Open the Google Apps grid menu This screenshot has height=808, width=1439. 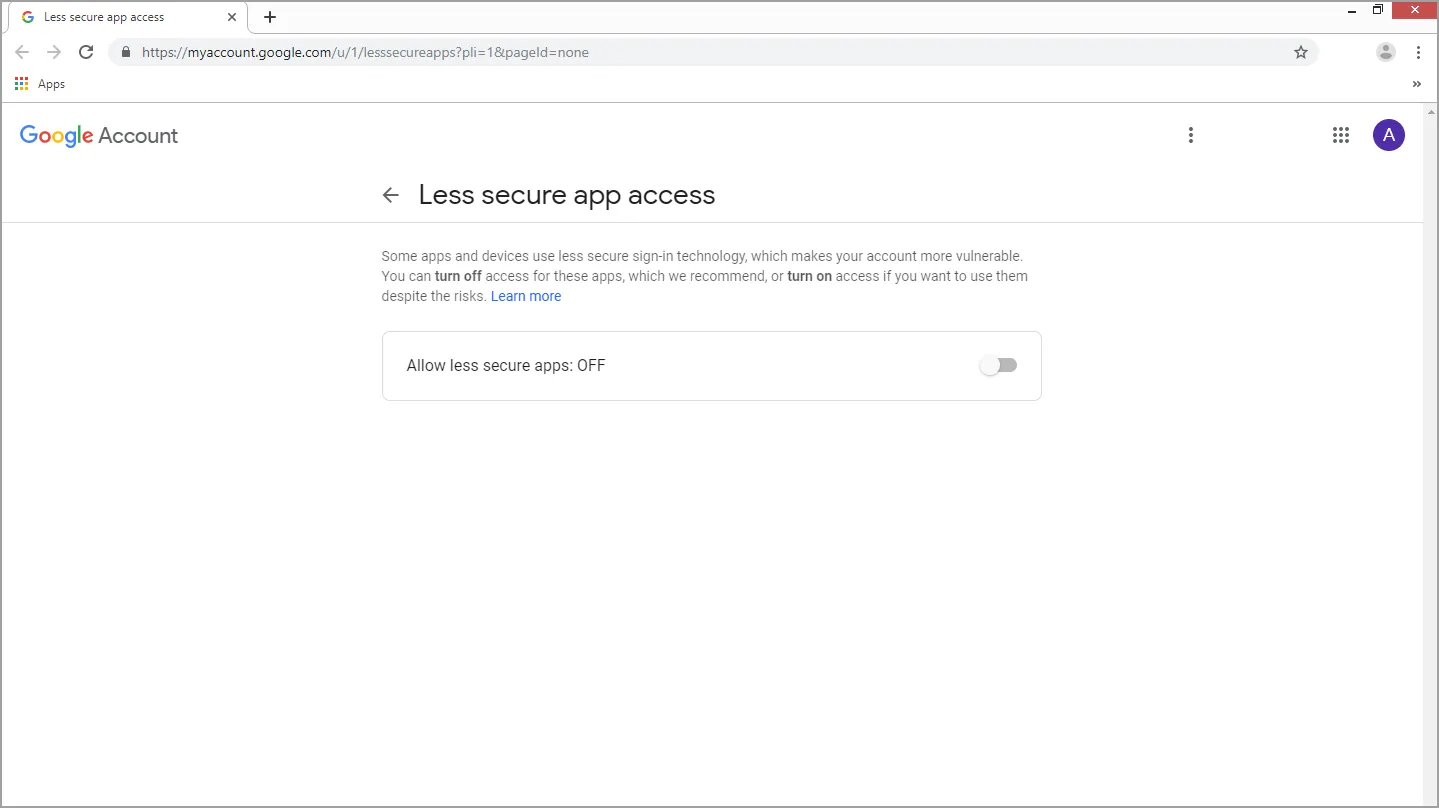1340,135
